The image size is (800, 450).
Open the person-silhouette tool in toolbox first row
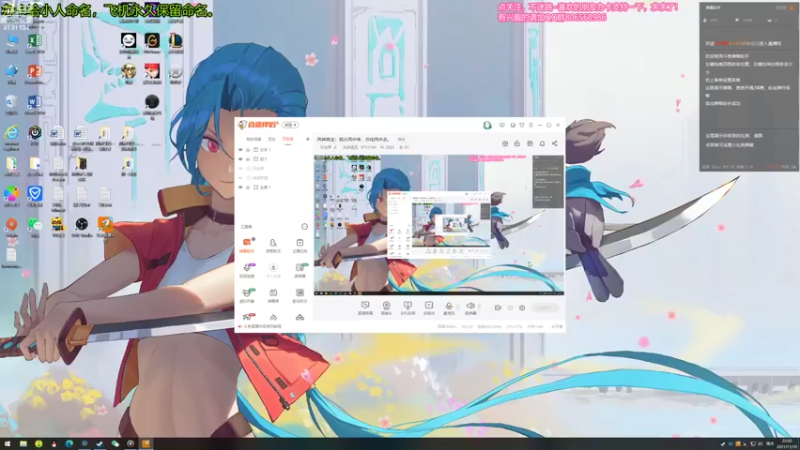(x=273, y=245)
